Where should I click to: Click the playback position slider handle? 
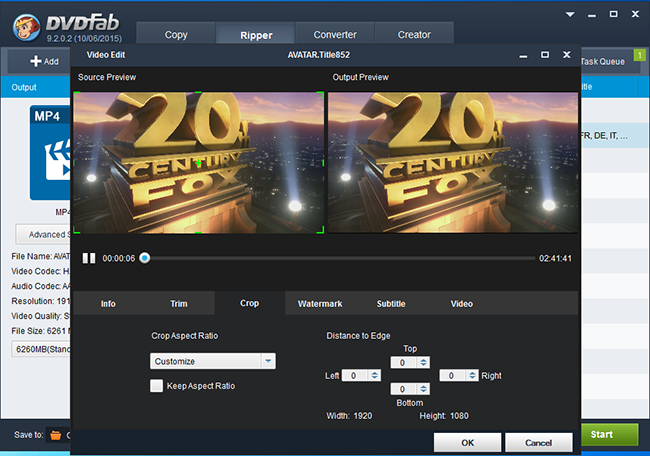[145, 258]
